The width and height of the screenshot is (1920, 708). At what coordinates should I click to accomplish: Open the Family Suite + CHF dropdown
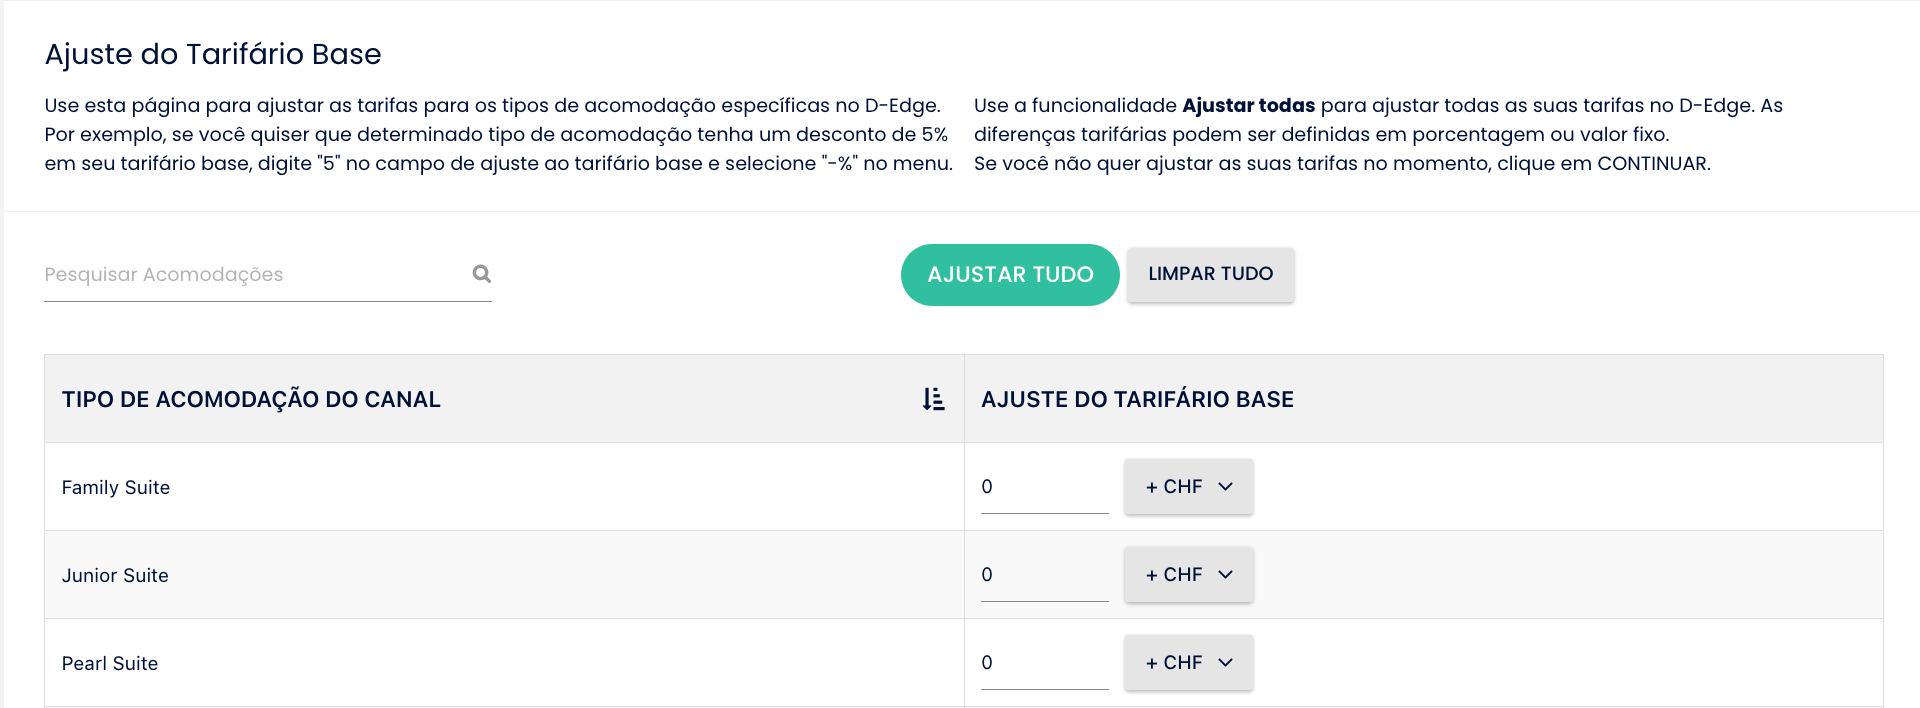[x=1188, y=487]
